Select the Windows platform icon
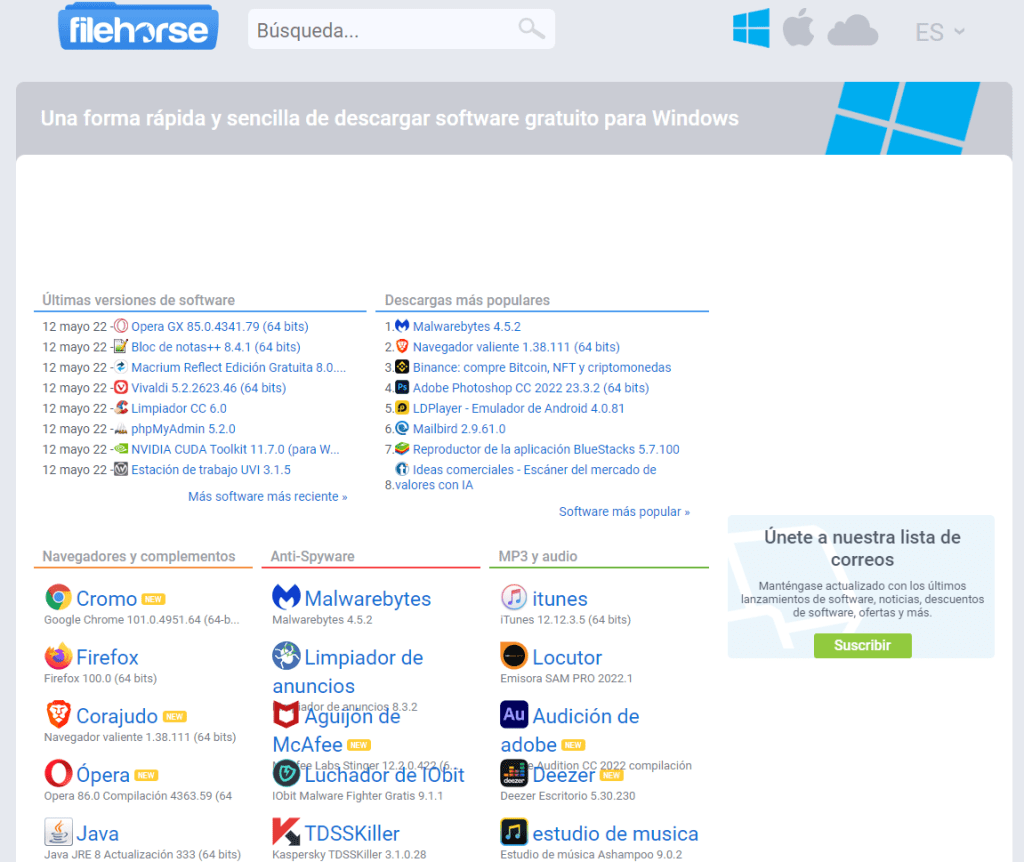The image size is (1024, 862). [751, 29]
